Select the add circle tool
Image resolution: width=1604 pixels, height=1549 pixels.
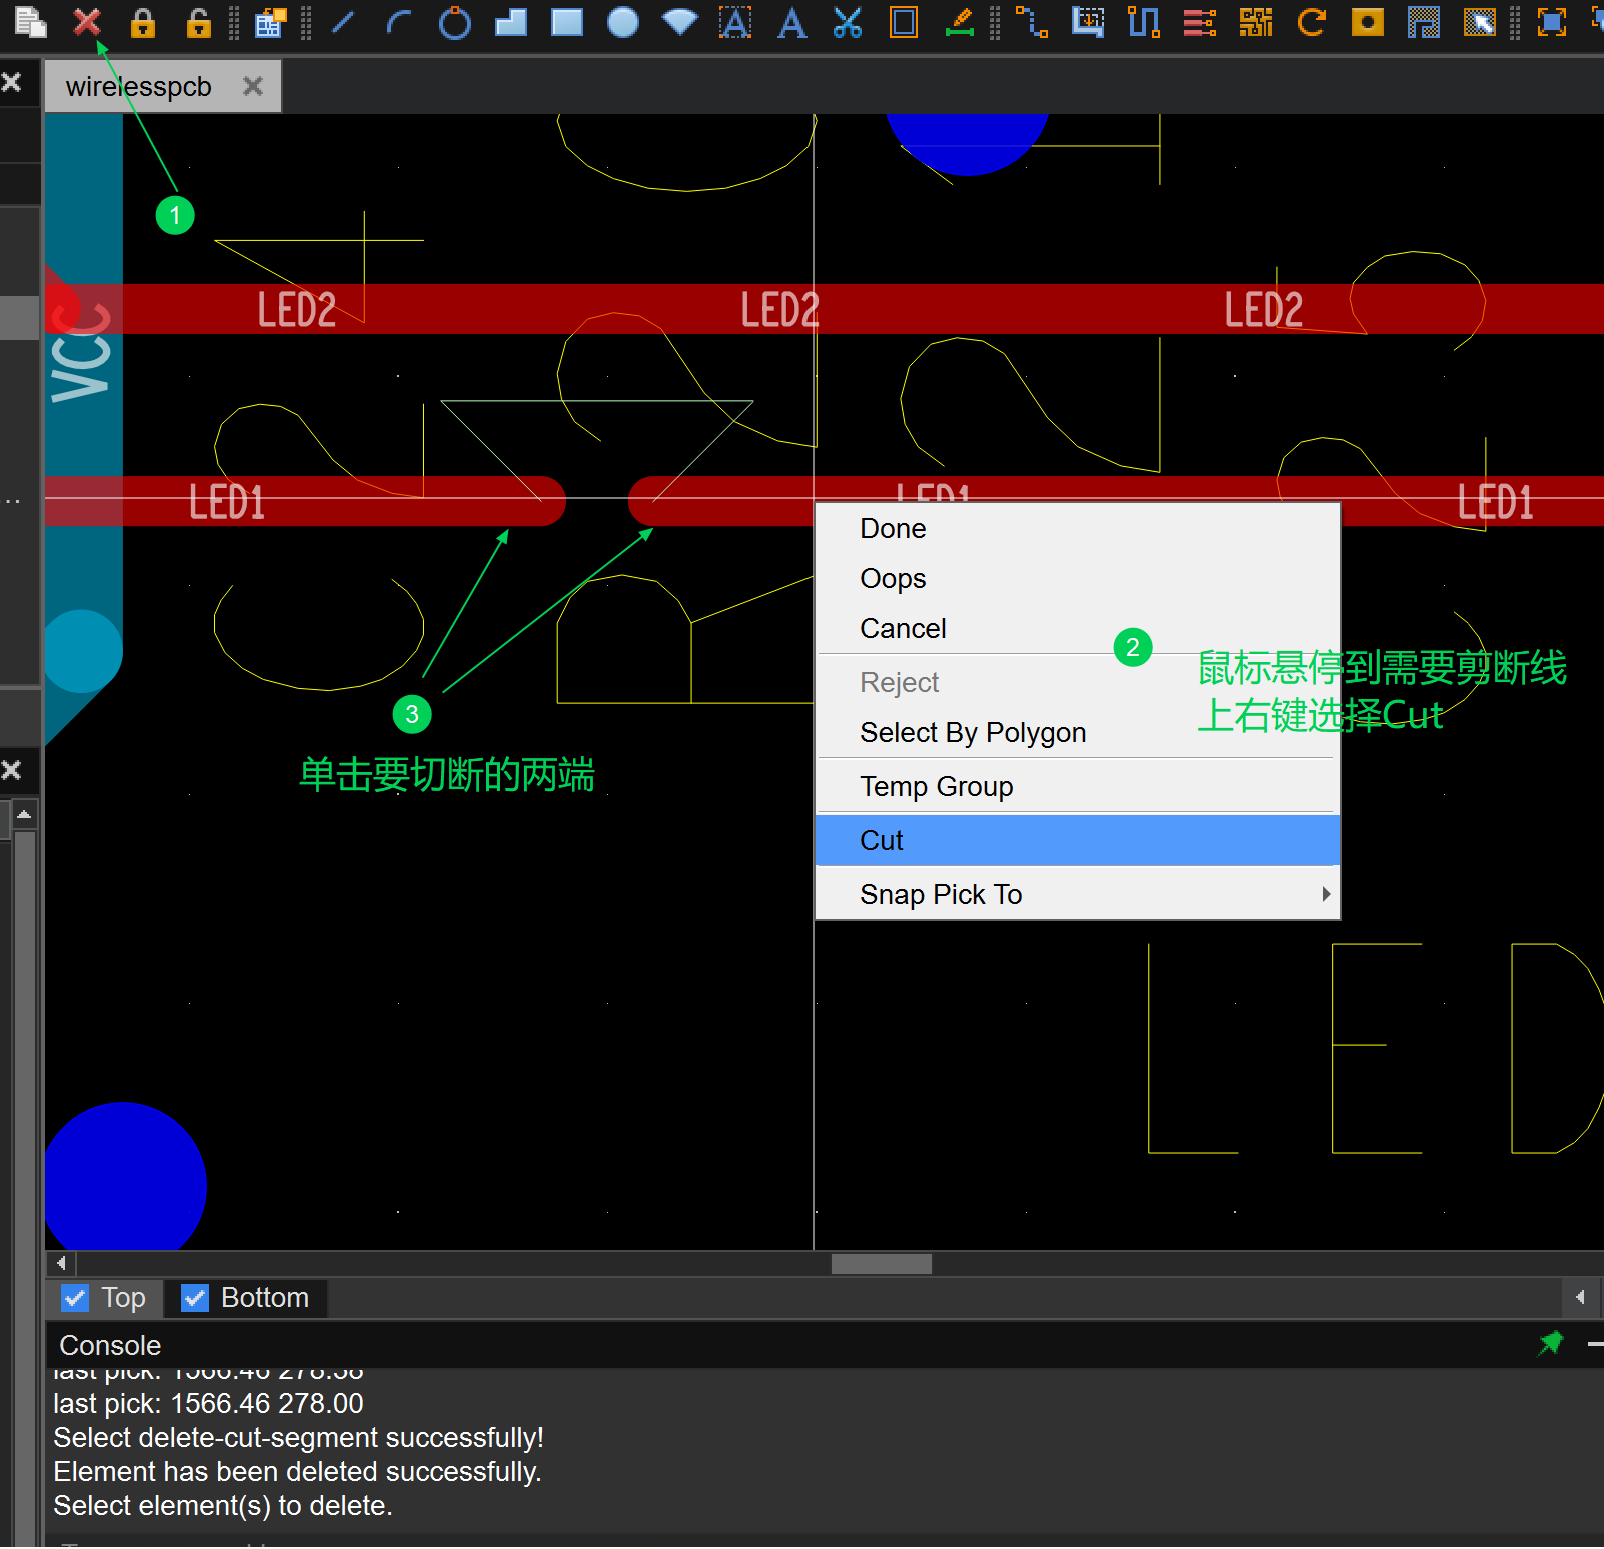coord(455,22)
